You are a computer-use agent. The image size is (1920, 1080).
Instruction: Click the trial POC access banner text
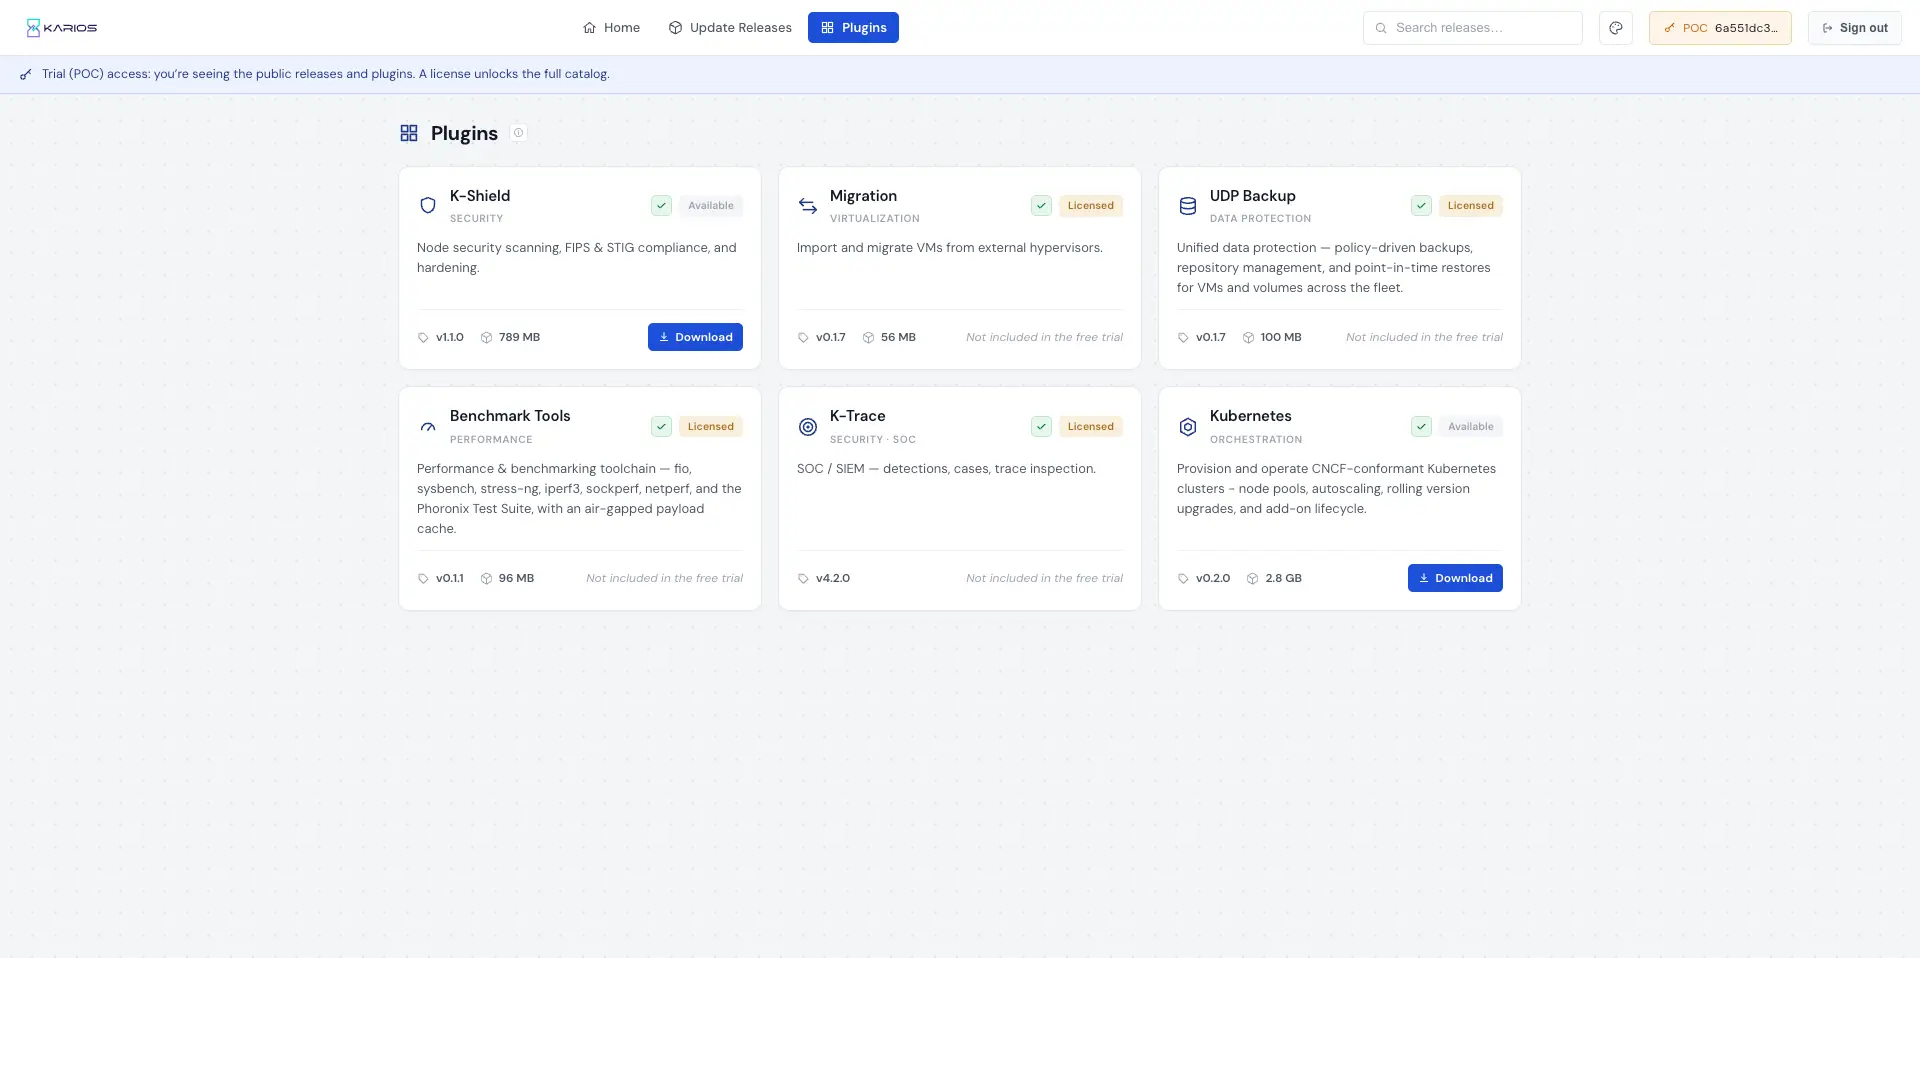coord(326,74)
